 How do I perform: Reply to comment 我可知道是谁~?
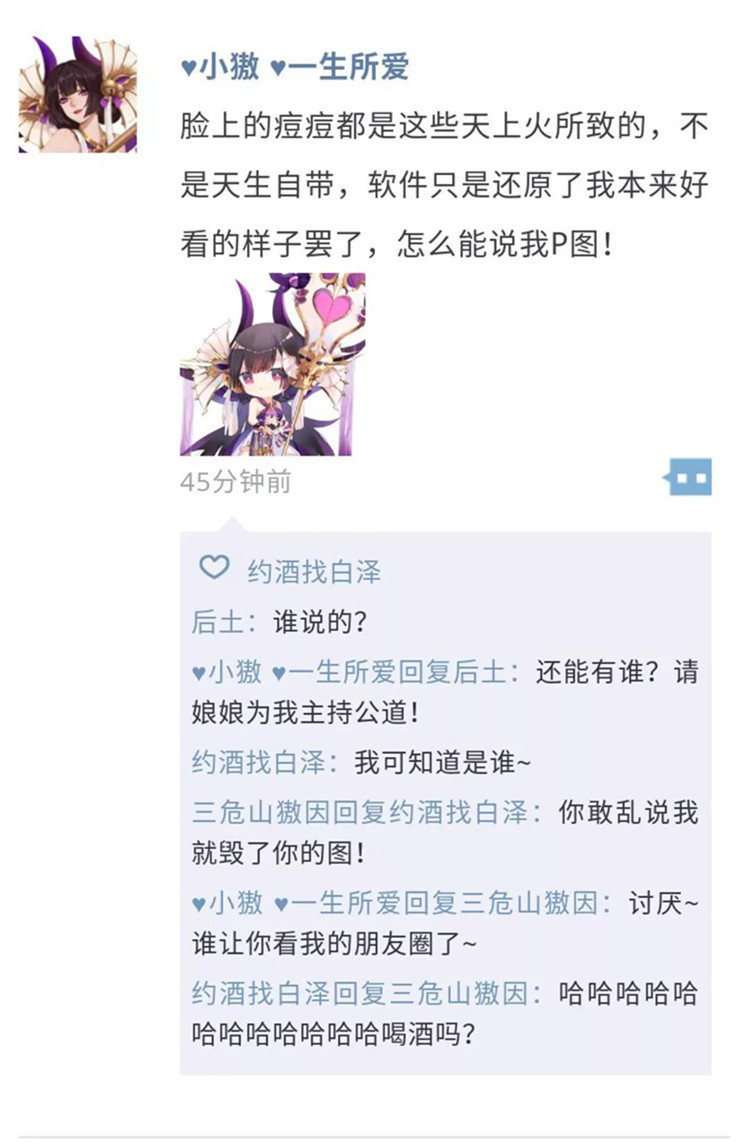[443, 763]
